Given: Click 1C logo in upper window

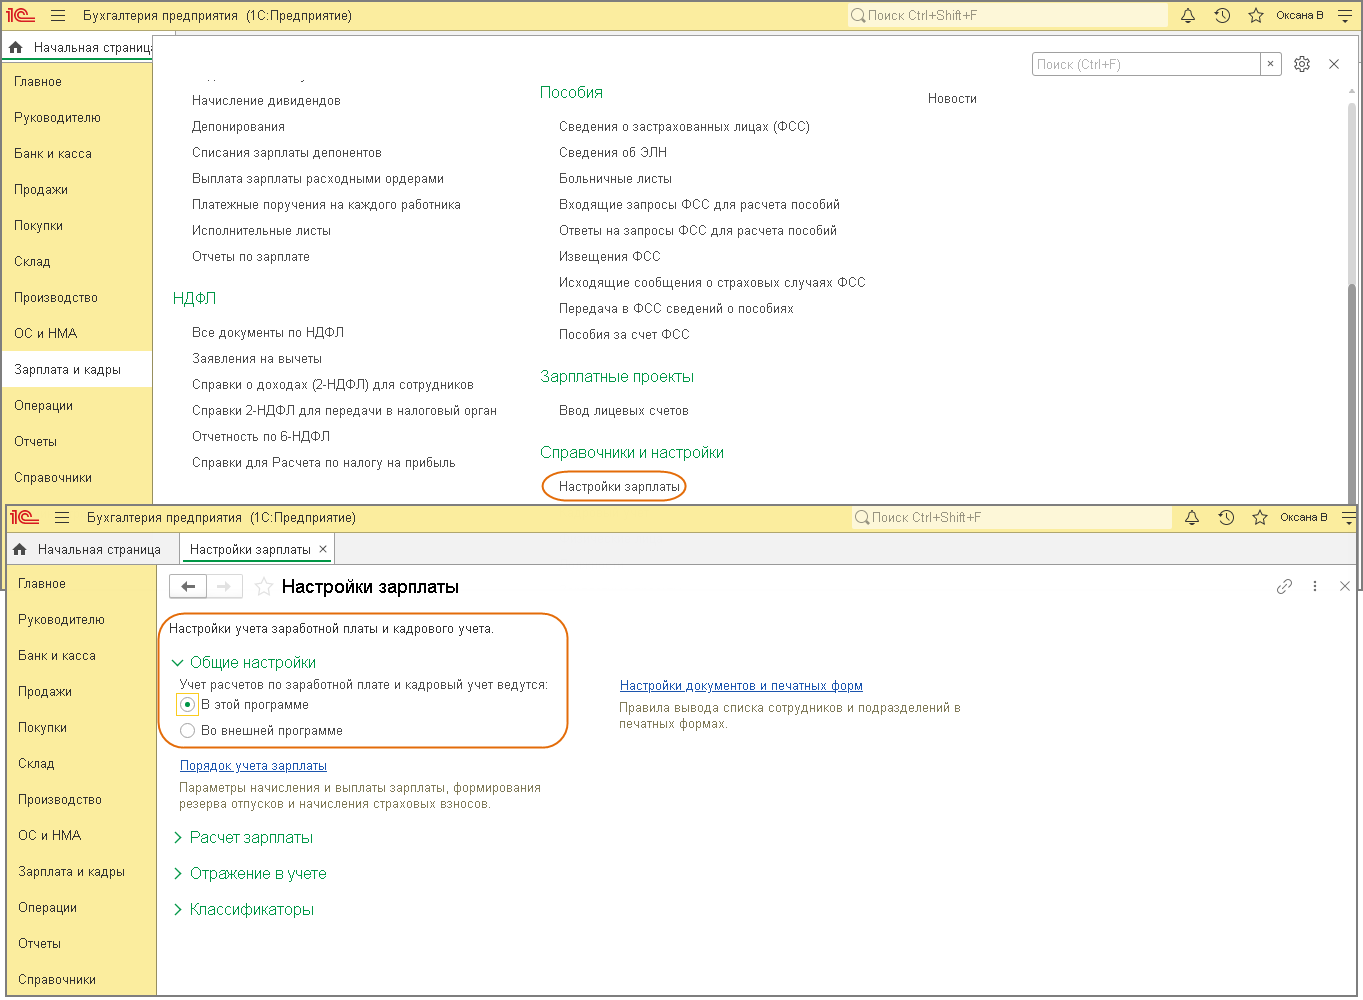Looking at the screenshot, I should point(21,16).
